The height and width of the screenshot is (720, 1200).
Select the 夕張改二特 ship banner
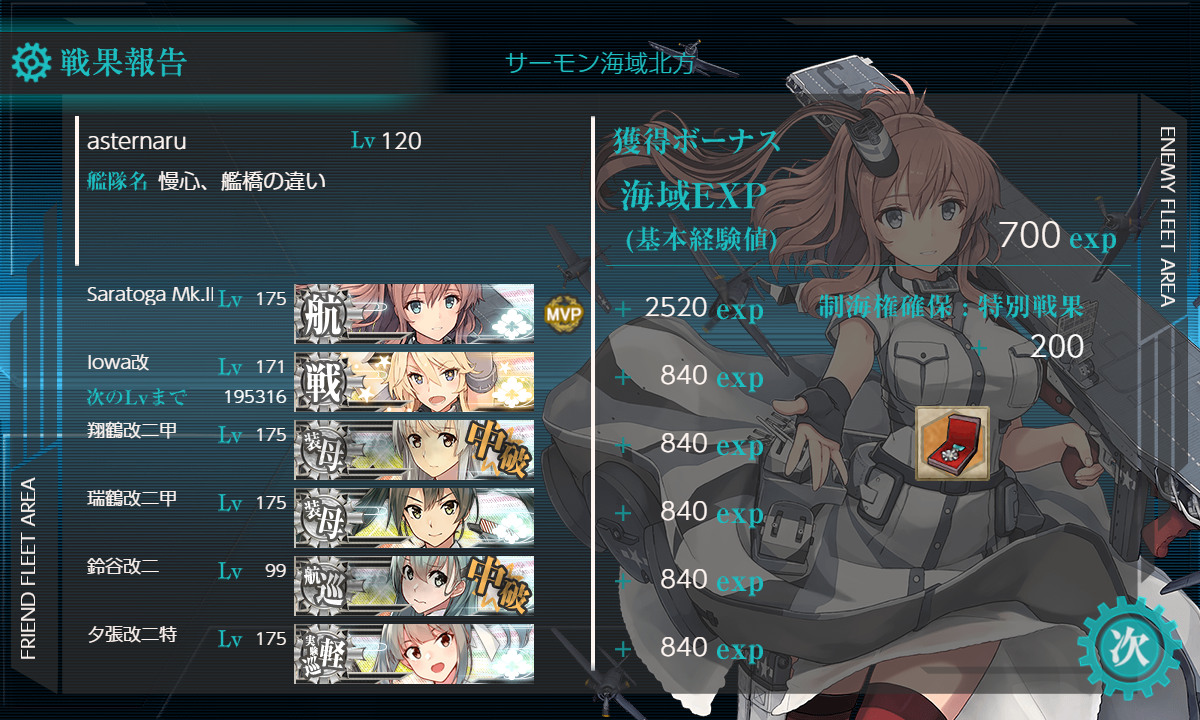pyautogui.click(x=414, y=654)
